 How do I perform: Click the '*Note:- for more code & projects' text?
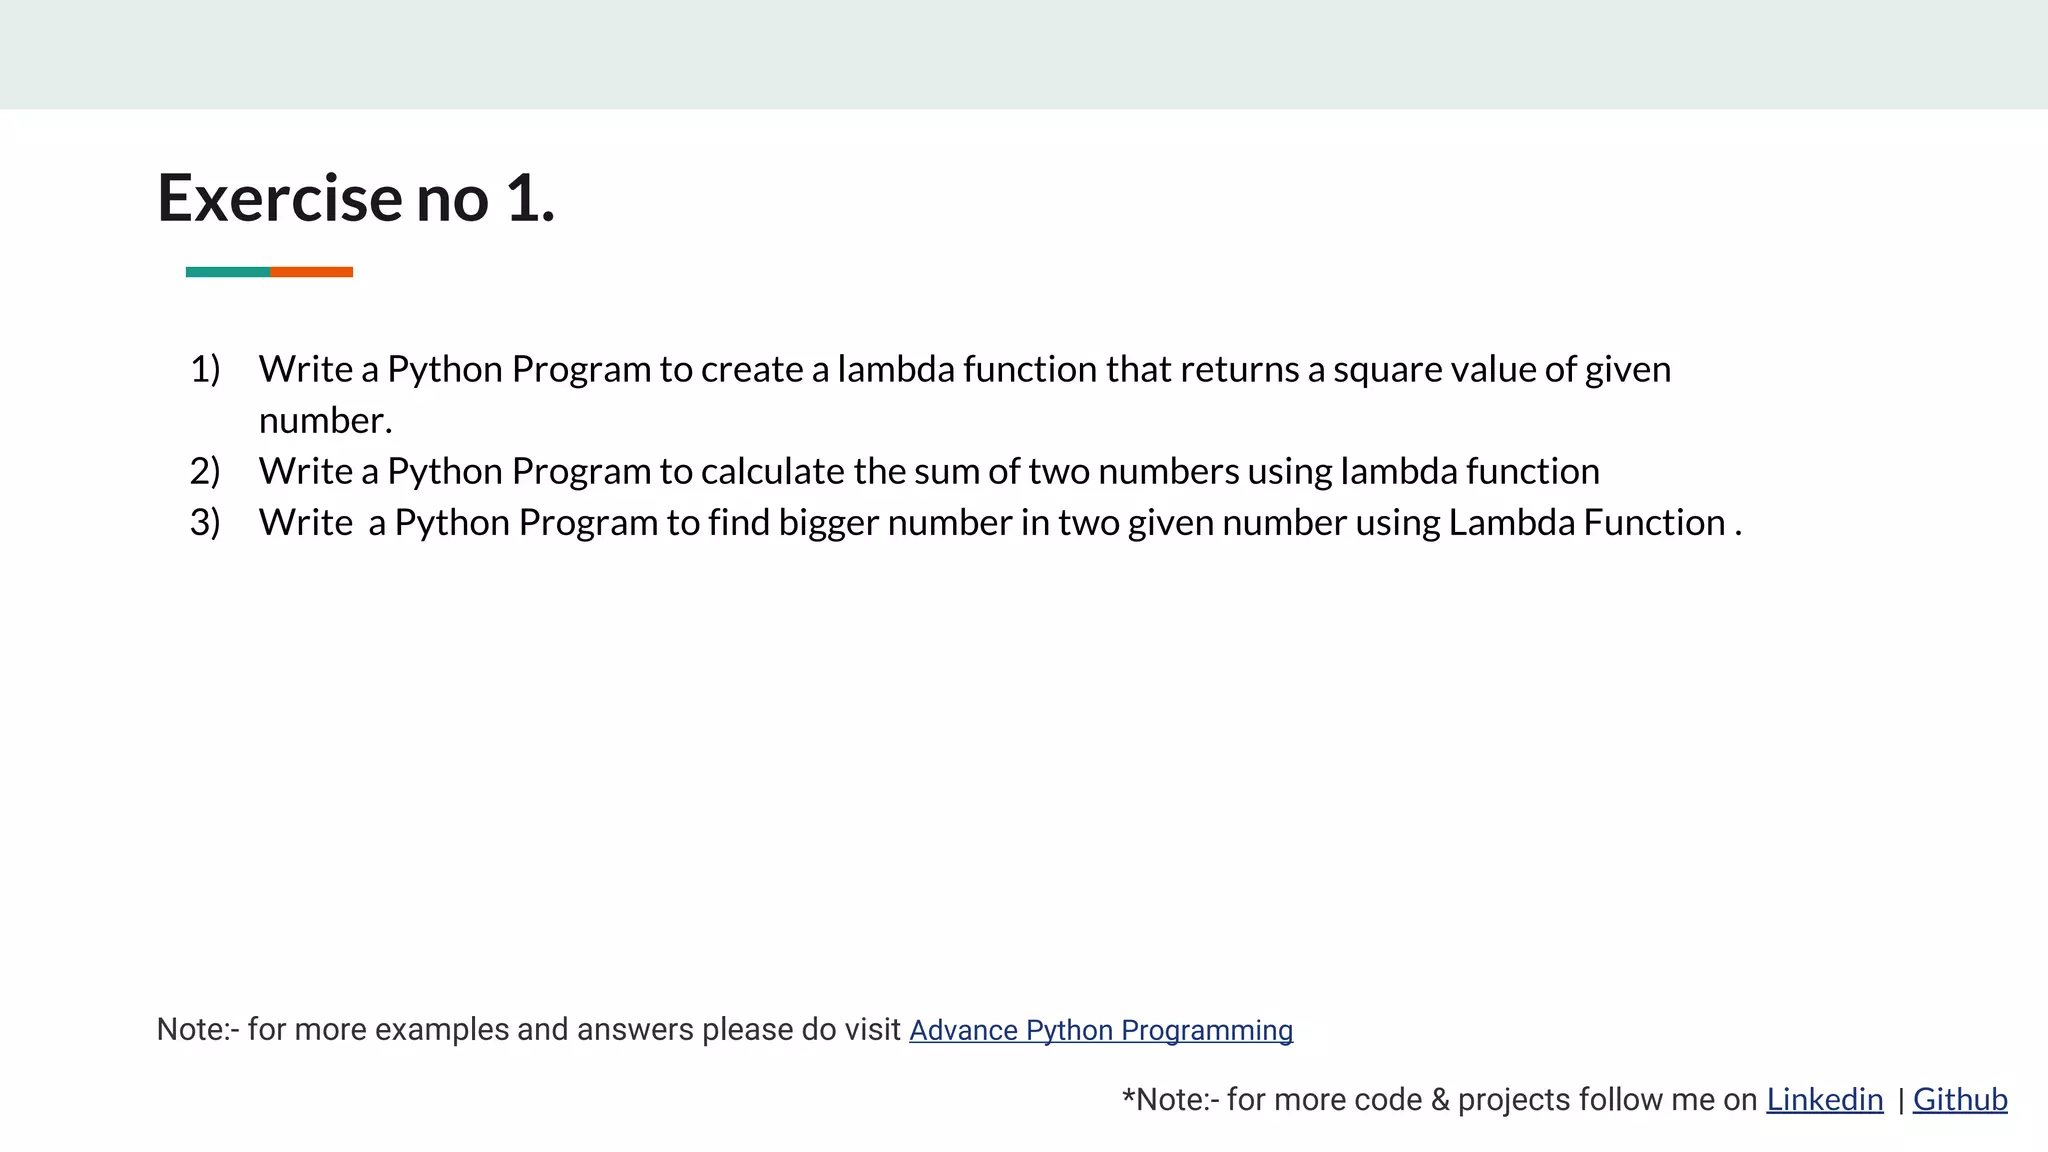[1438, 1099]
